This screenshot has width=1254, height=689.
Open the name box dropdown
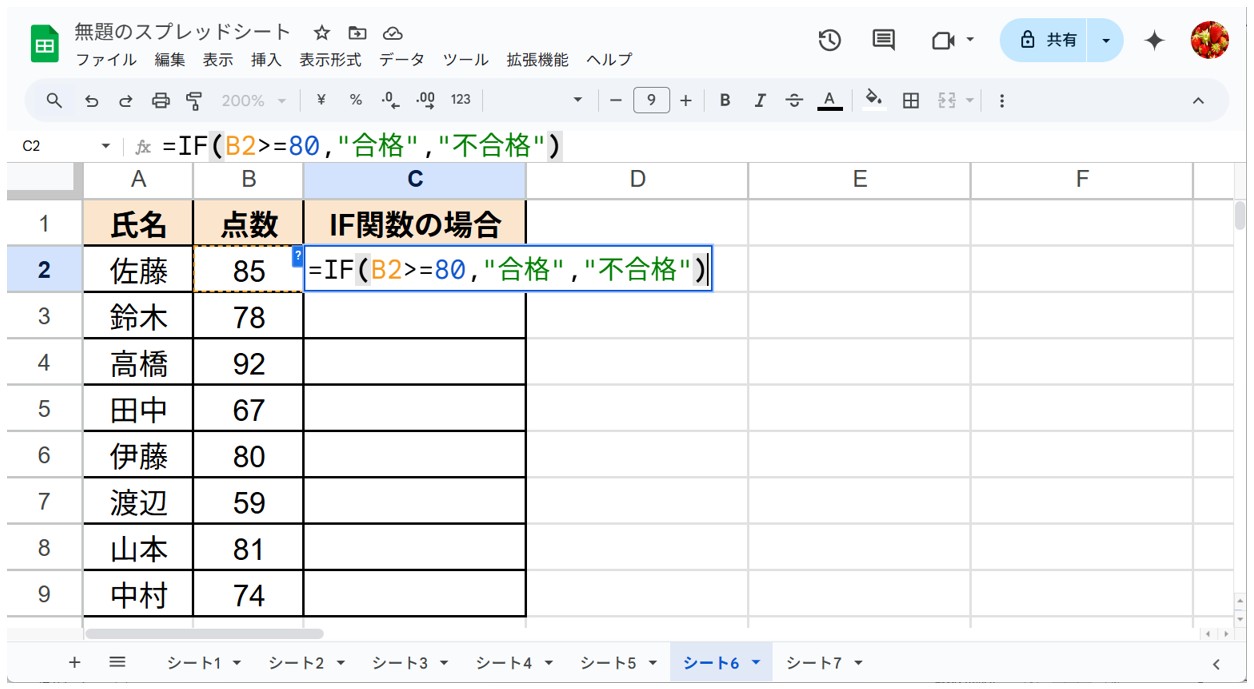pyautogui.click(x=106, y=146)
